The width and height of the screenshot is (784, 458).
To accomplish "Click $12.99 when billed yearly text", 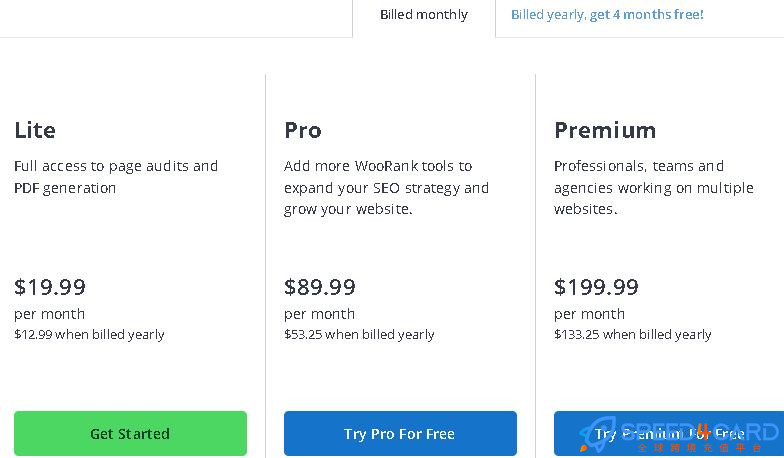I will click(x=89, y=334).
